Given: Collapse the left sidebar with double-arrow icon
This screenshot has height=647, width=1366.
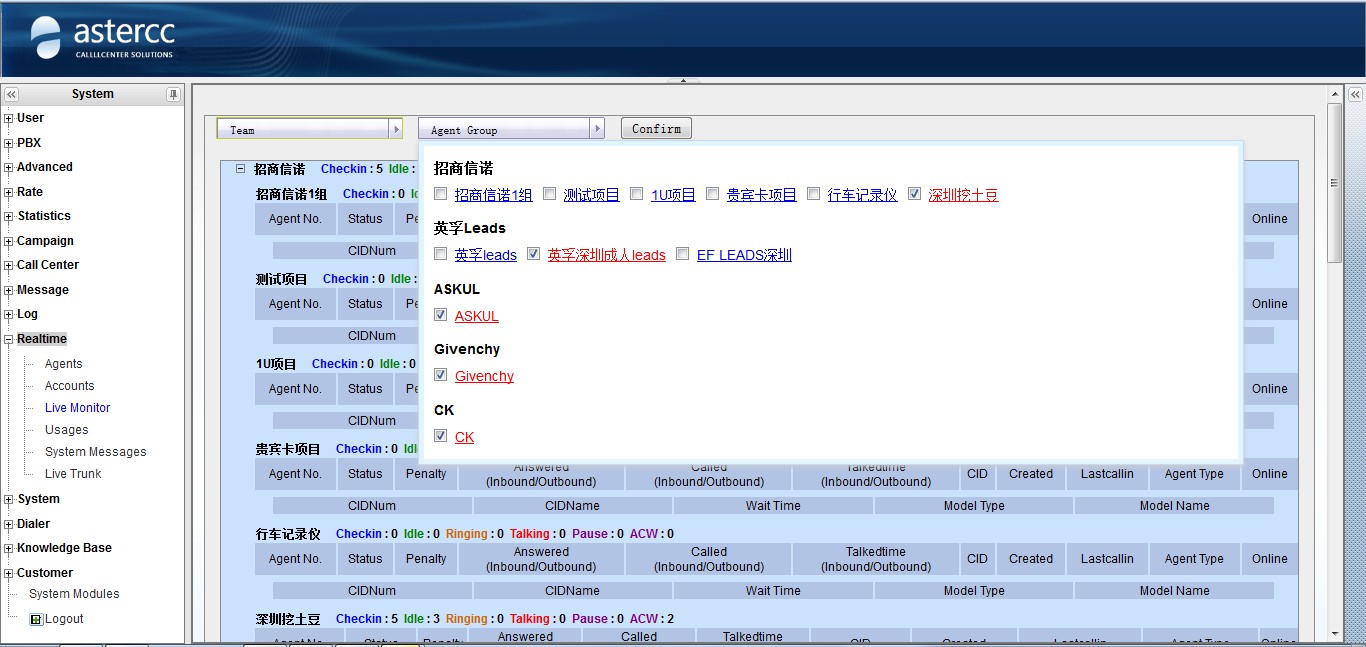Looking at the screenshot, I should 11,94.
